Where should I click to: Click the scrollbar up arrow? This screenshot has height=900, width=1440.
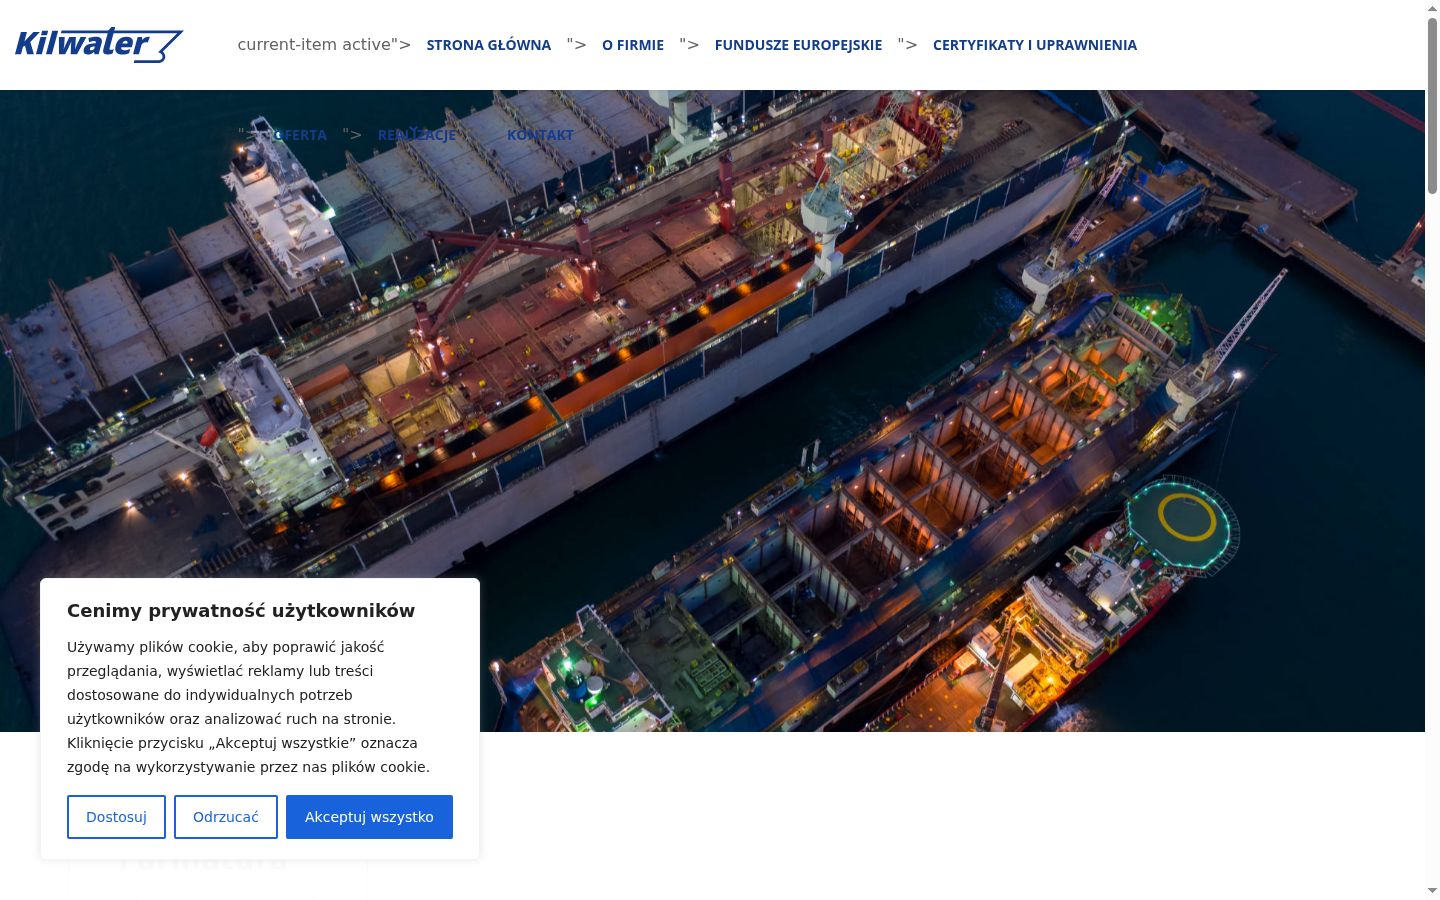coord(1432,8)
